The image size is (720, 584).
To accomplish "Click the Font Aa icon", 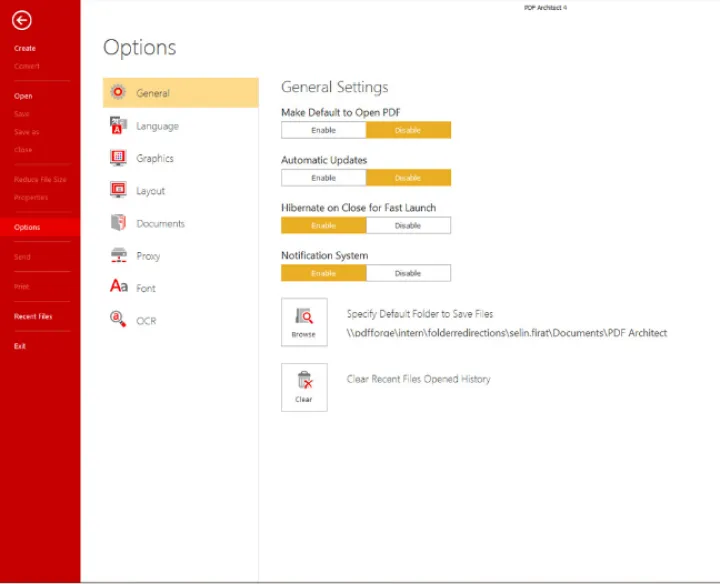I will [x=118, y=287].
